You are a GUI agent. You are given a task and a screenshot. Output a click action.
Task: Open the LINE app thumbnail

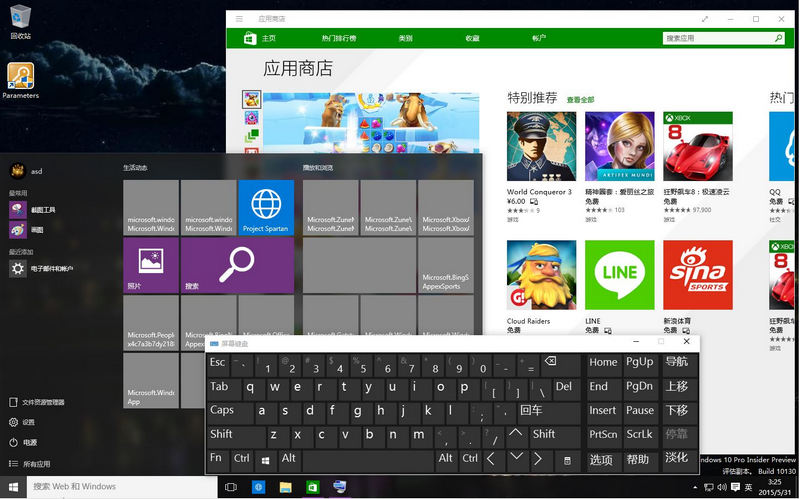point(619,275)
